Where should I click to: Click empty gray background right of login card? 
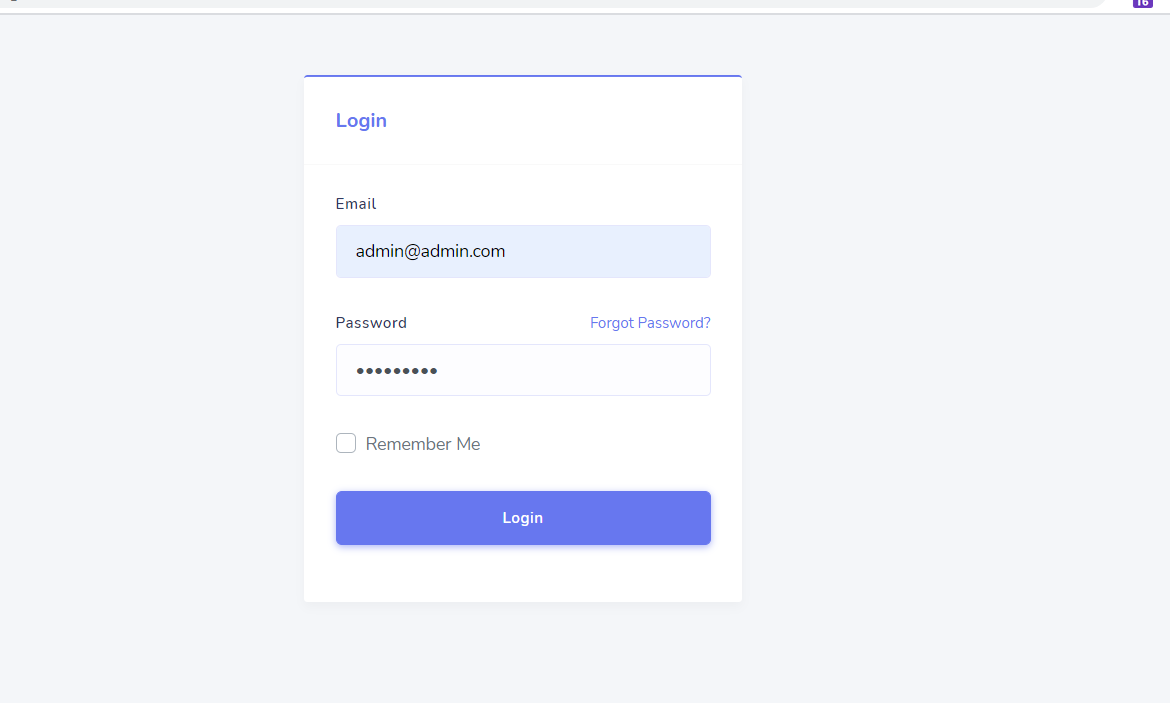(950, 350)
